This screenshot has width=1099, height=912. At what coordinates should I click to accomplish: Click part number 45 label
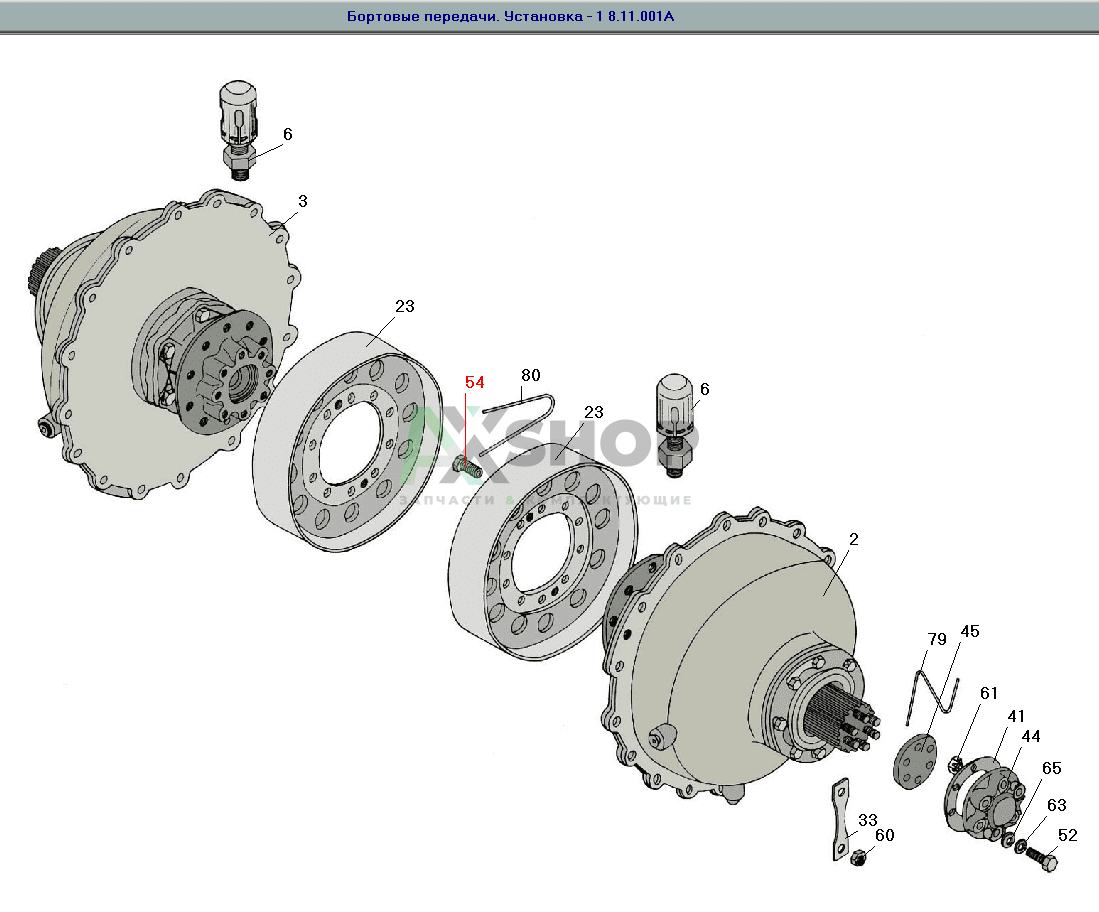tap(969, 631)
